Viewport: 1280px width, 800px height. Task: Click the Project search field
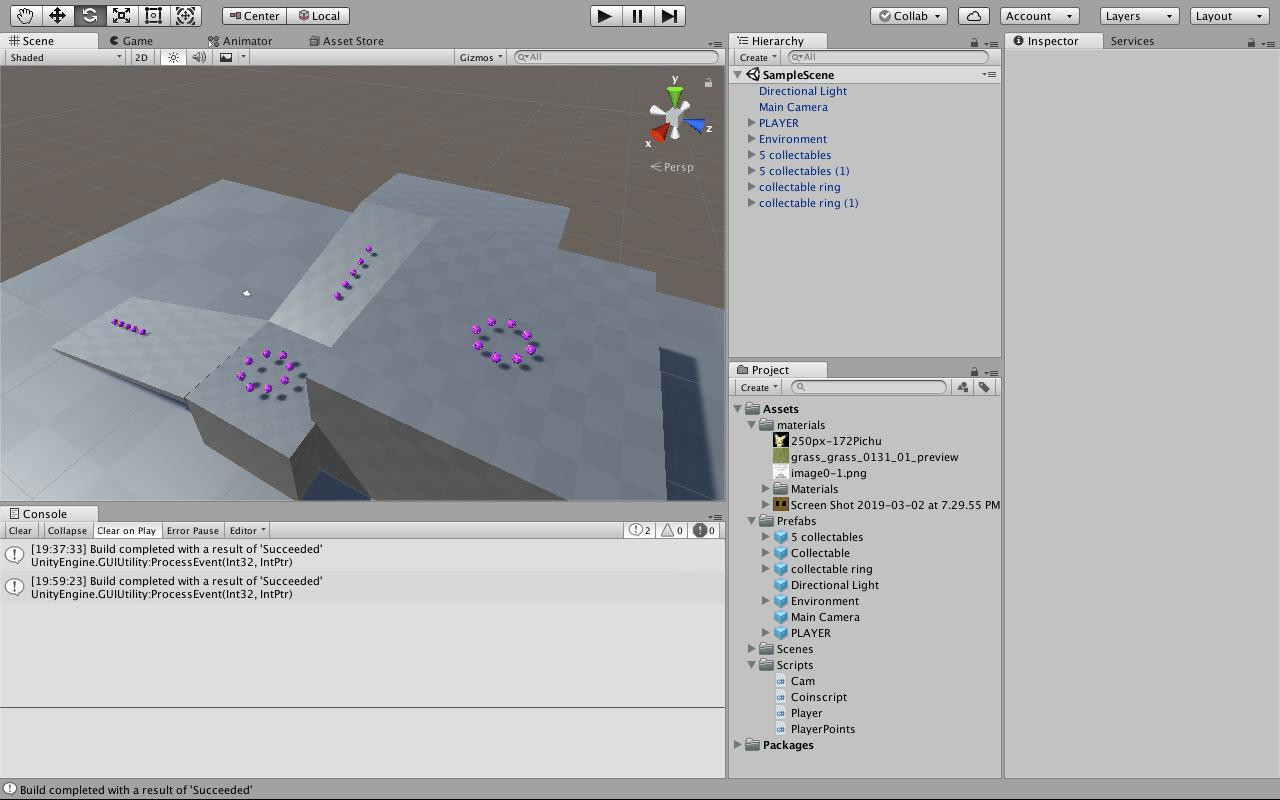click(870, 387)
